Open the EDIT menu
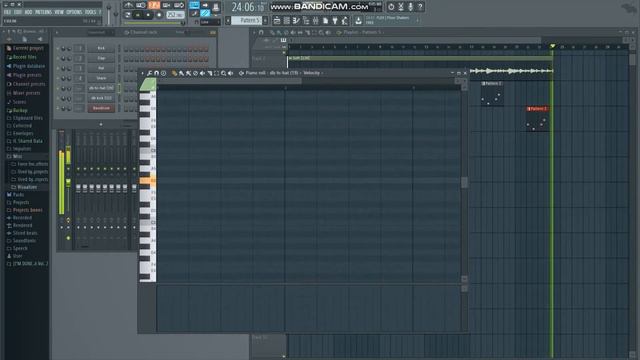The width and height of the screenshot is (640, 360). (x=18, y=12)
